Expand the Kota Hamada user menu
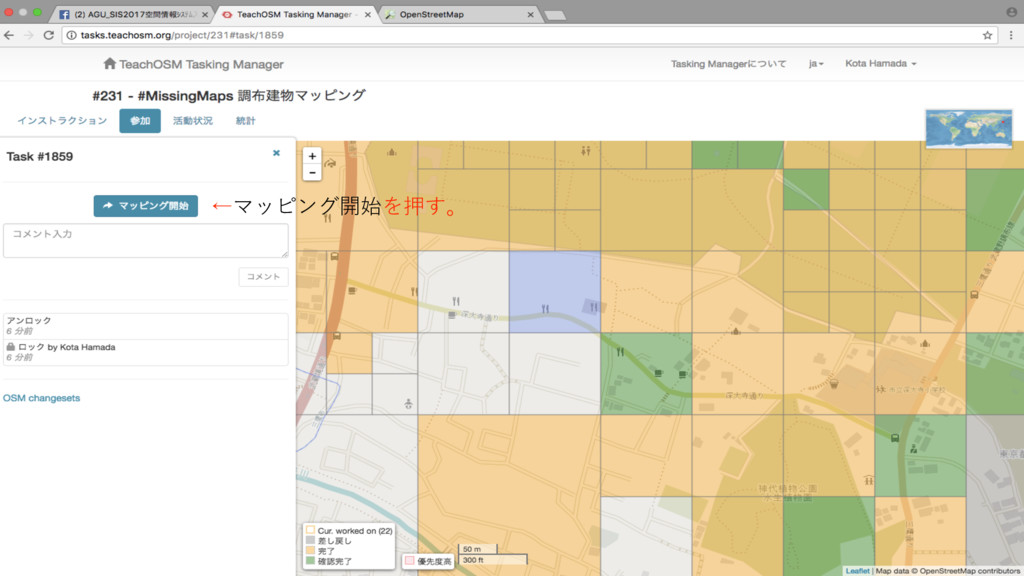Screen dimensions: 1024x576 pyautogui.click(x=880, y=64)
